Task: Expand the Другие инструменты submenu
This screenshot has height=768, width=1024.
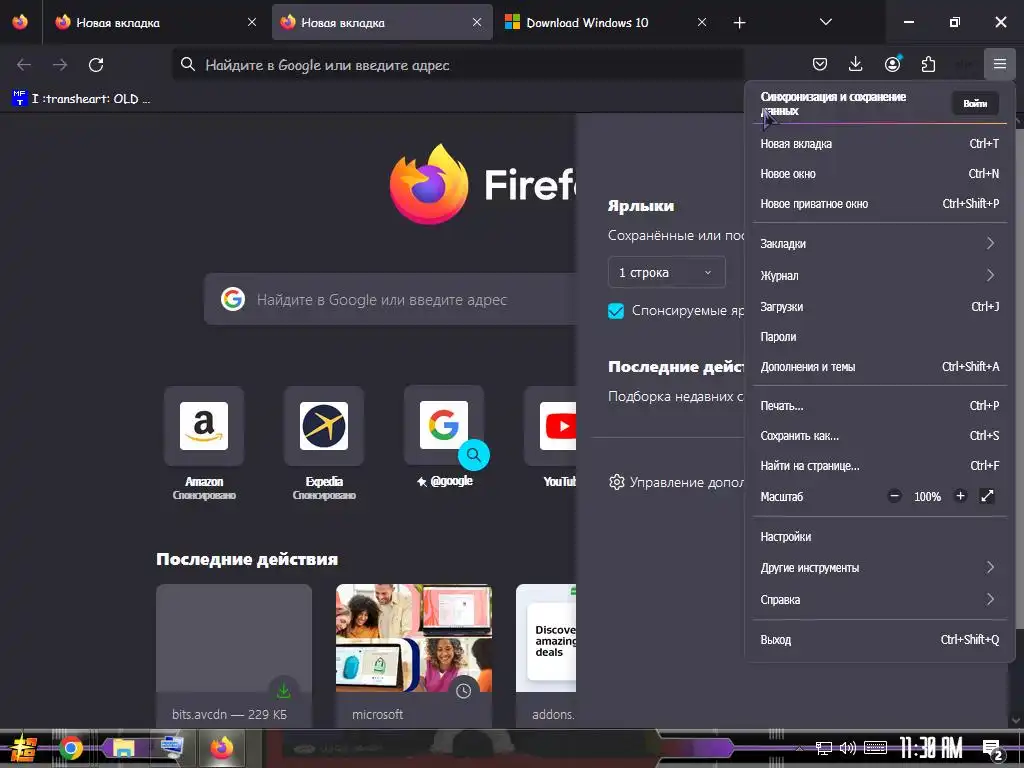Action: click(x=879, y=568)
